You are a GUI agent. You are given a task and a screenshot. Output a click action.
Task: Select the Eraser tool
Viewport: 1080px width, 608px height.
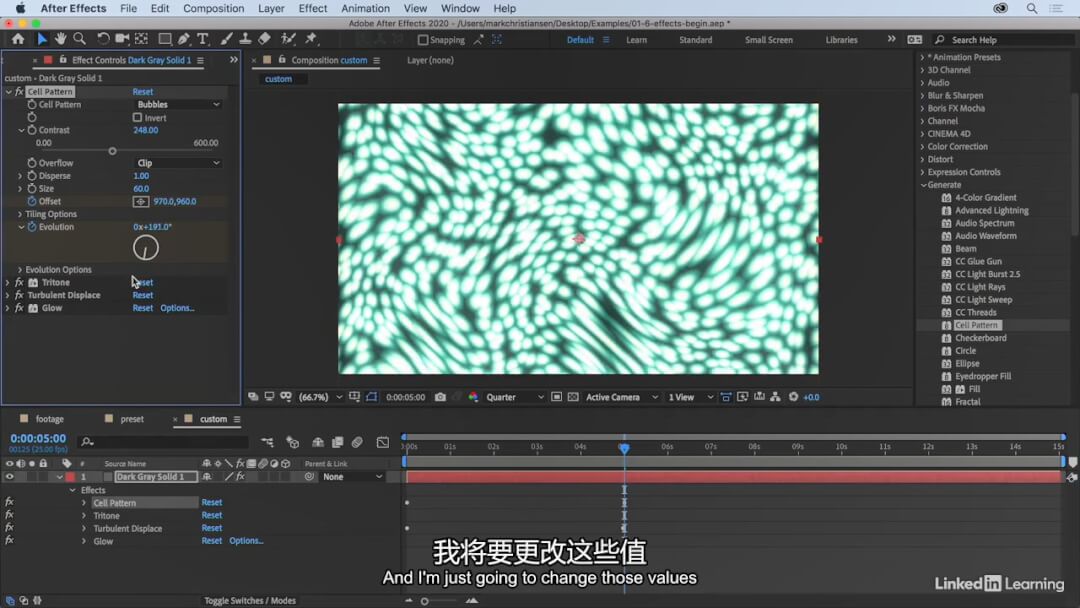click(x=264, y=39)
